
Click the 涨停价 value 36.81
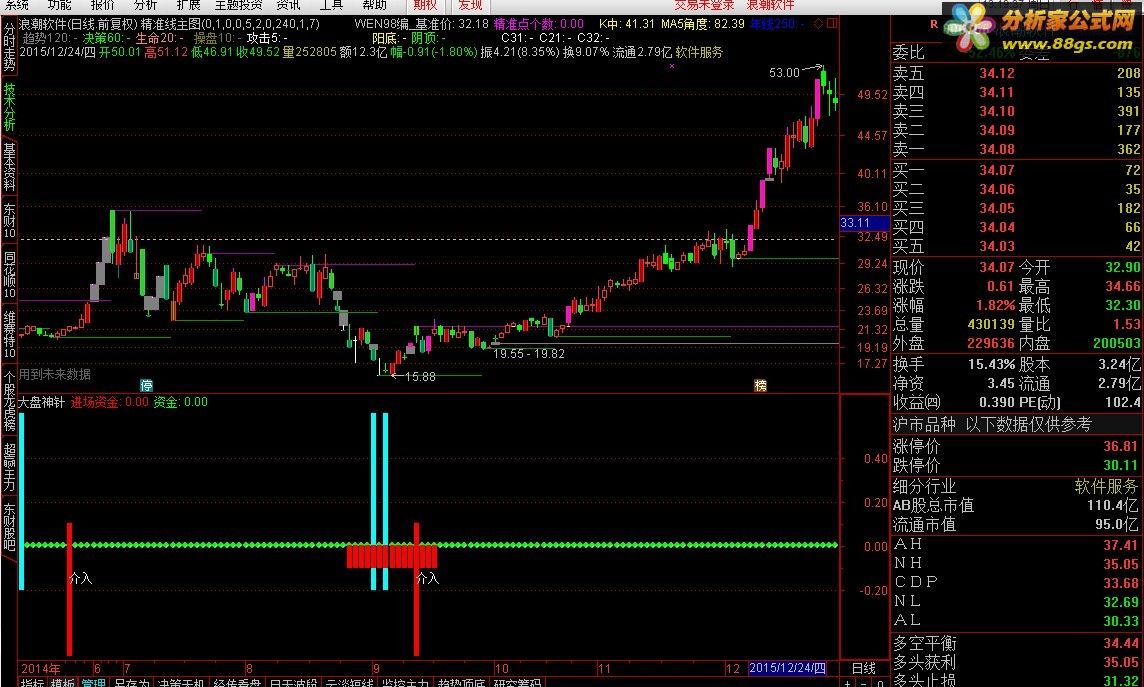(1121, 446)
